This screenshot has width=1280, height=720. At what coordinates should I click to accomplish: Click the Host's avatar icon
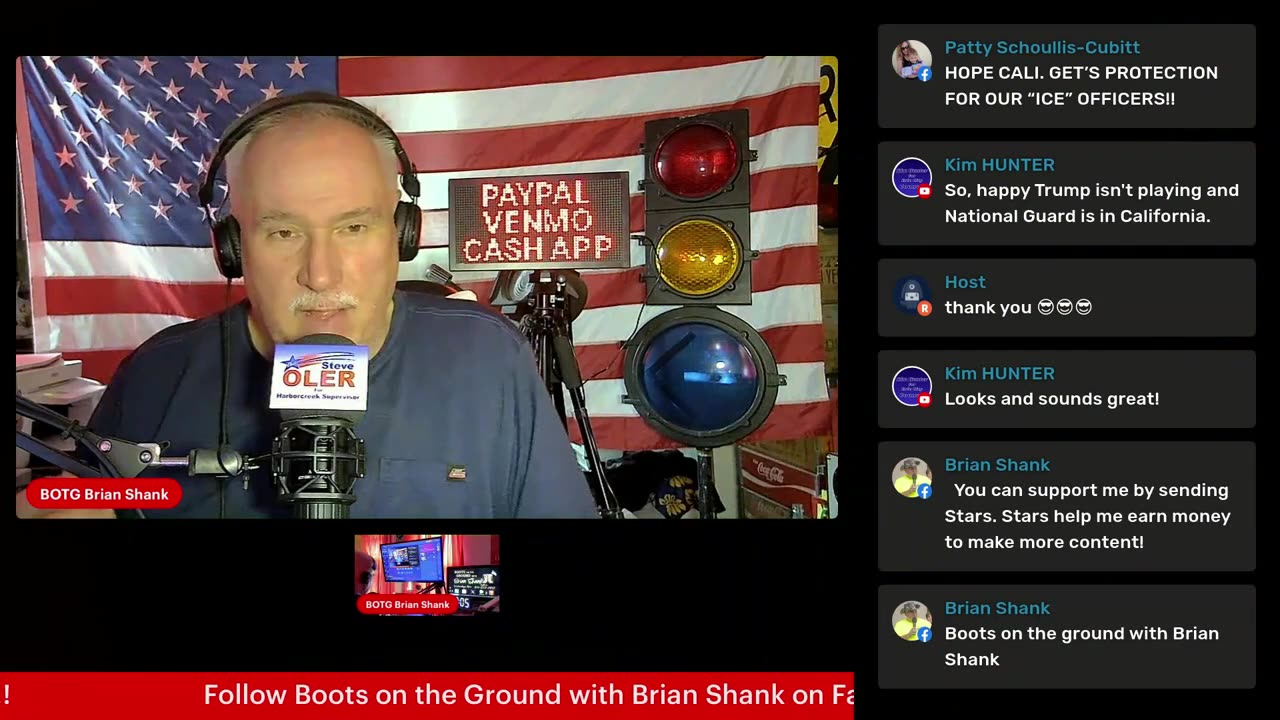[x=911, y=295]
